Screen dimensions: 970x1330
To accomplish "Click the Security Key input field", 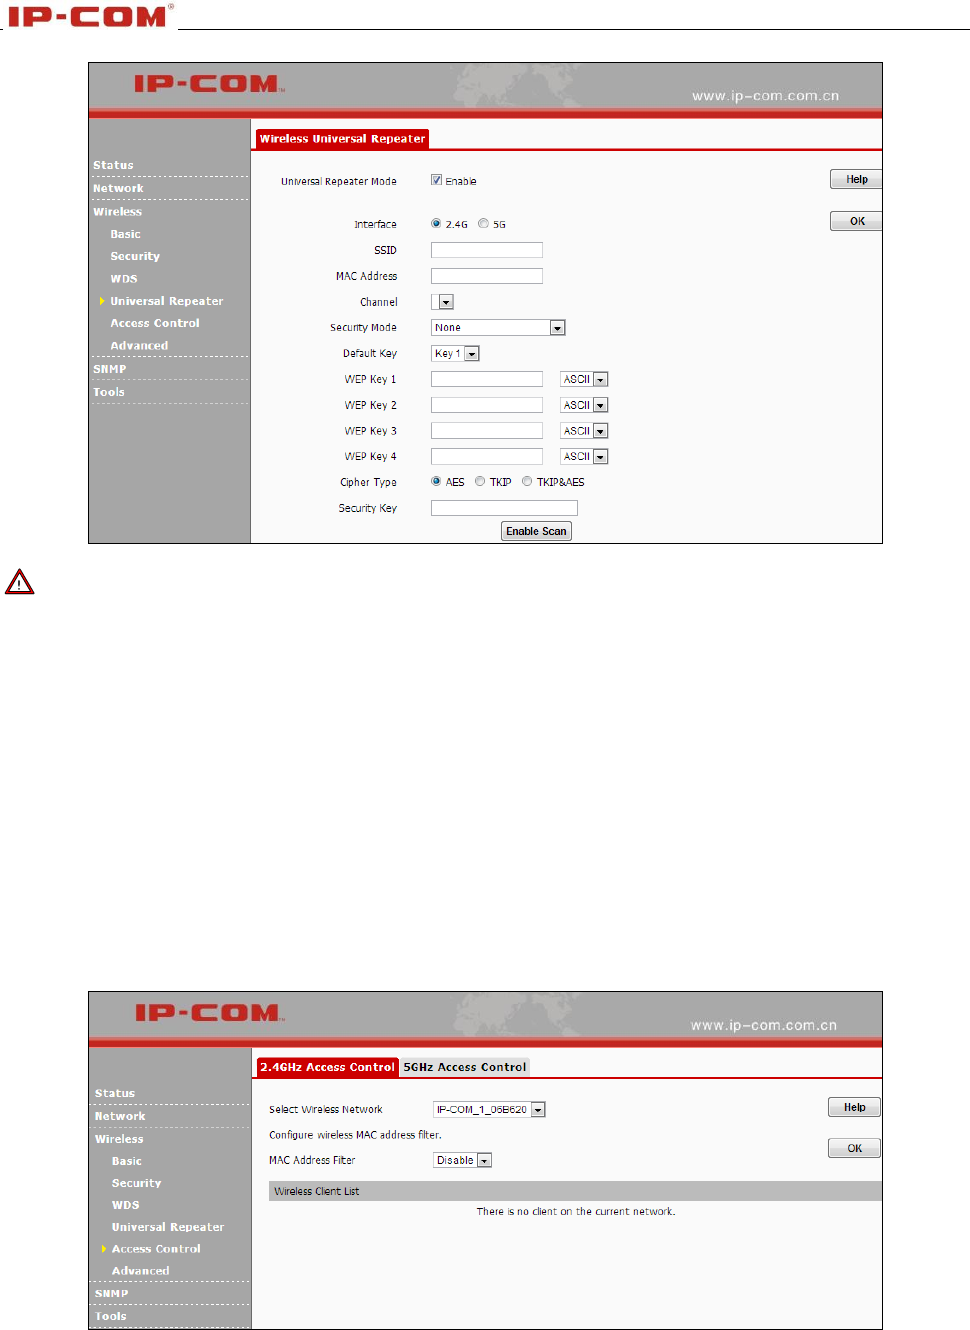I will (x=504, y=508).
